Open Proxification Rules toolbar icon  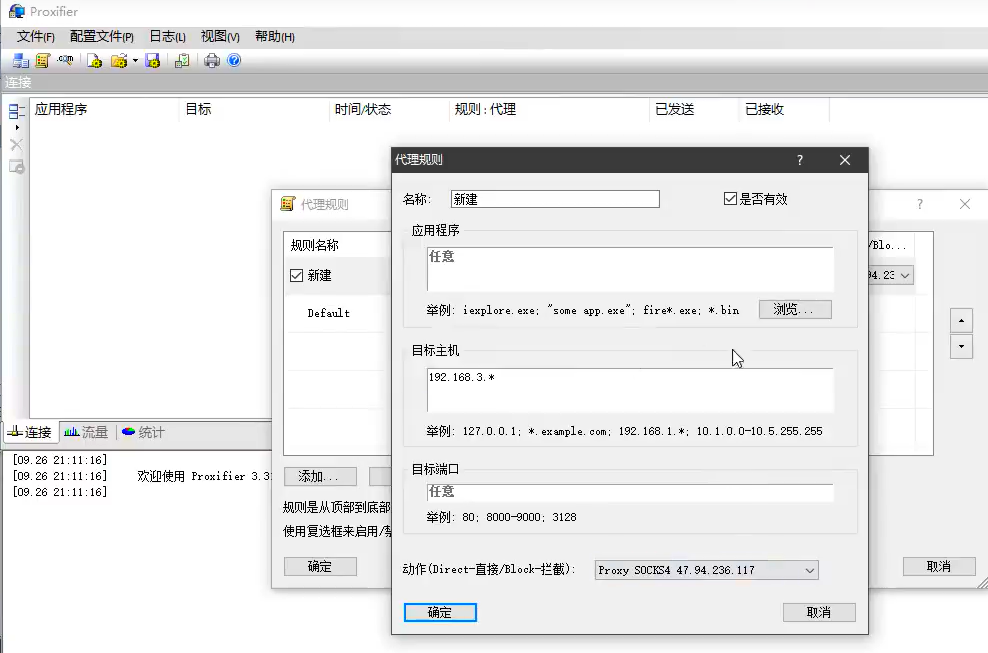pyautogui.click(x=43, y=61)
